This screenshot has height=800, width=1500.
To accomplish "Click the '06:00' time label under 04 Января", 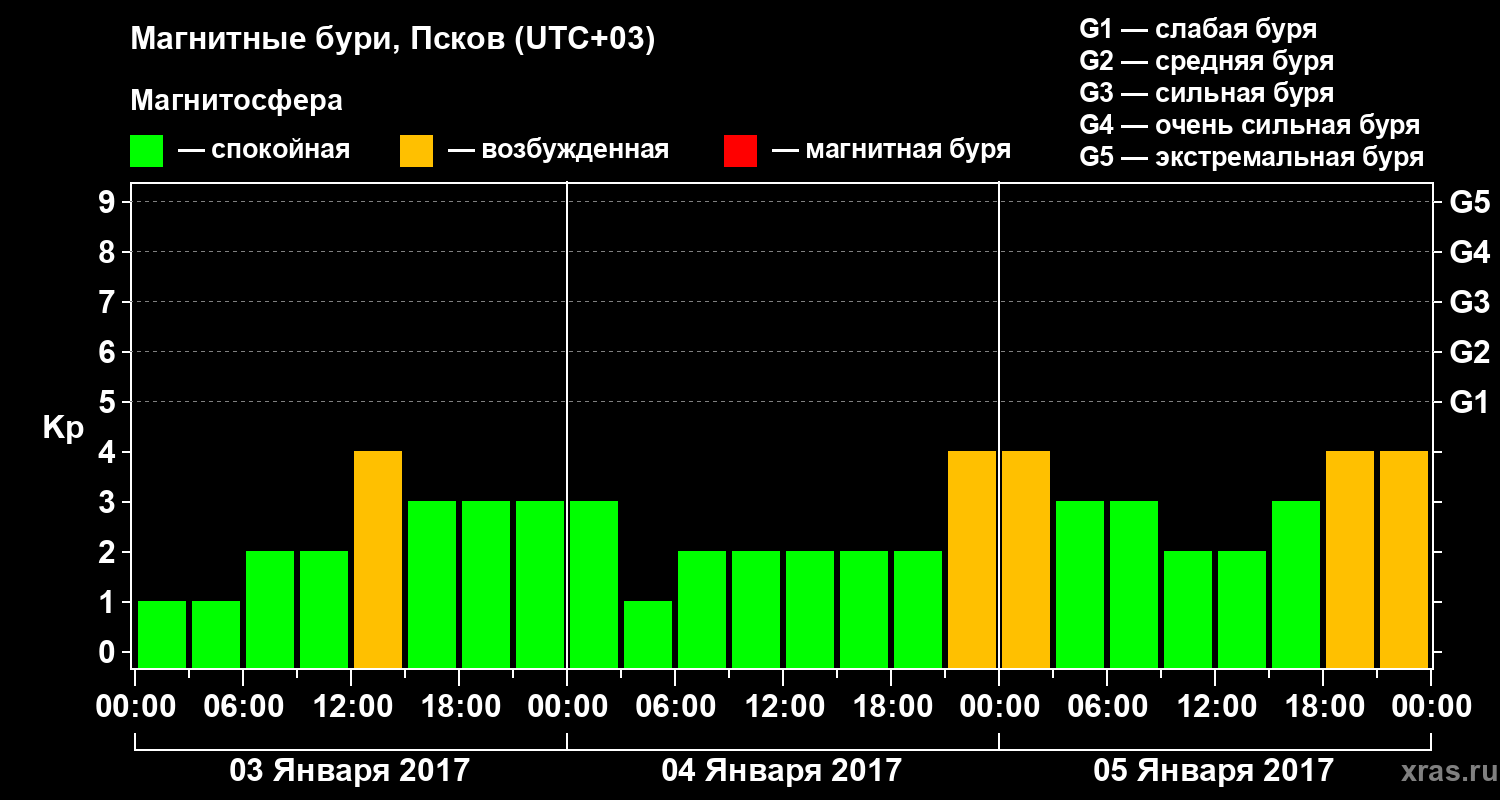I will point(675,707).
